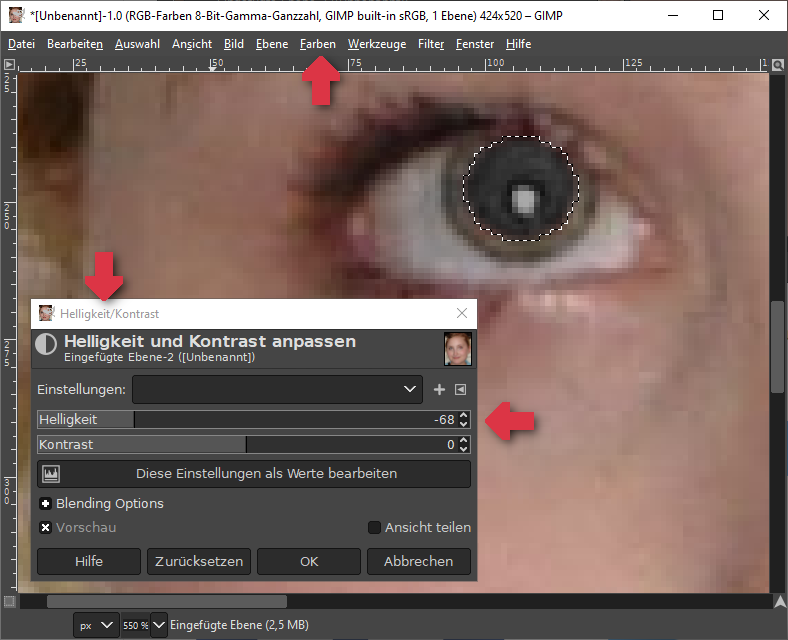Open the Filter menu
Image resolution: width=788 pixels, height=640 pixels.
(x=431, y=44)
